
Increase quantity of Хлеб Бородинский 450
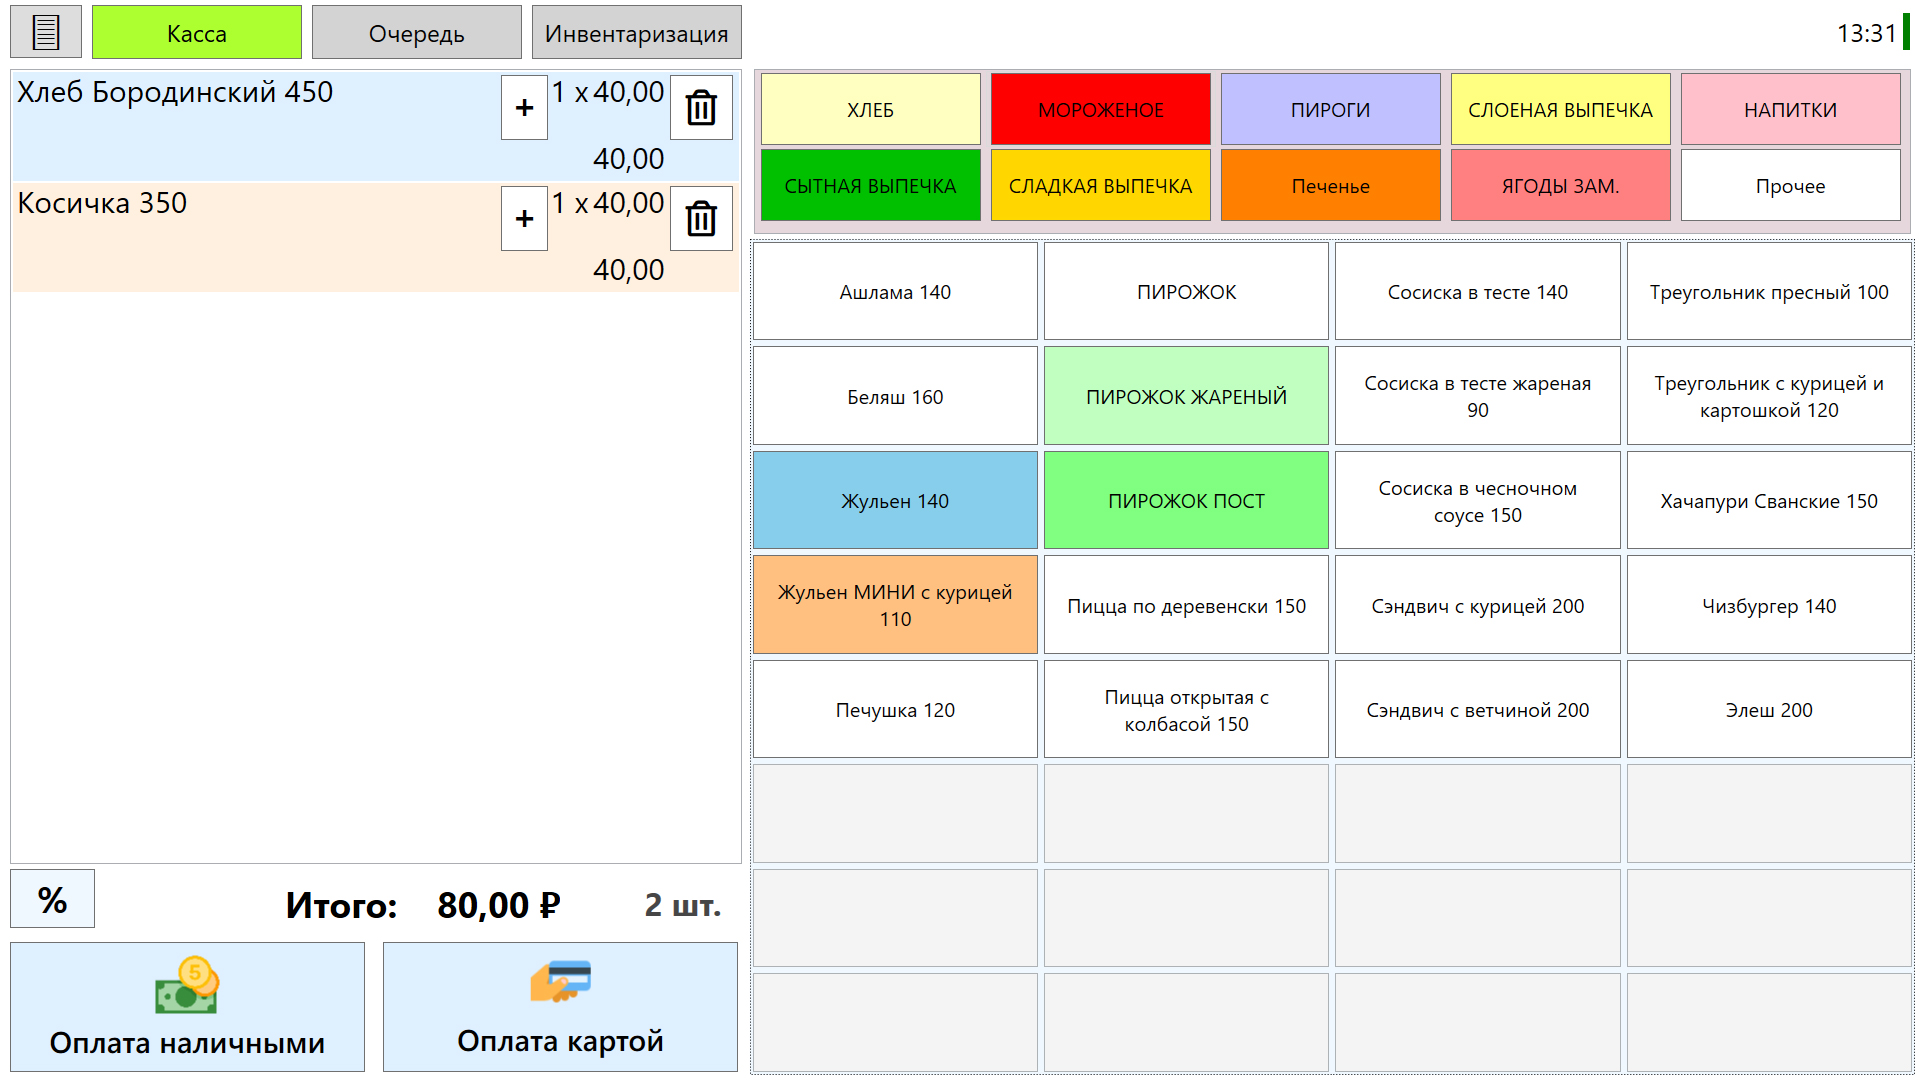click(x=524, y=107)
